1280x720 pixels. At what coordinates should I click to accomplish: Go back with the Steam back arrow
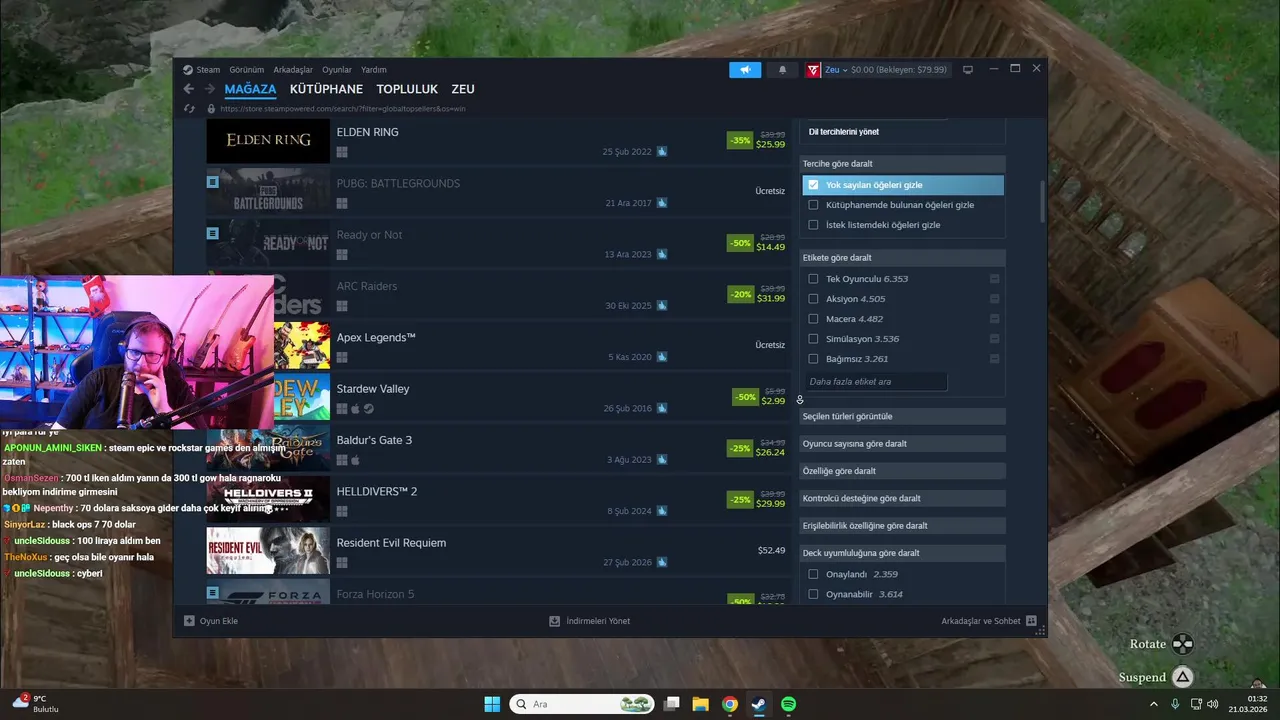pos(188,89)
